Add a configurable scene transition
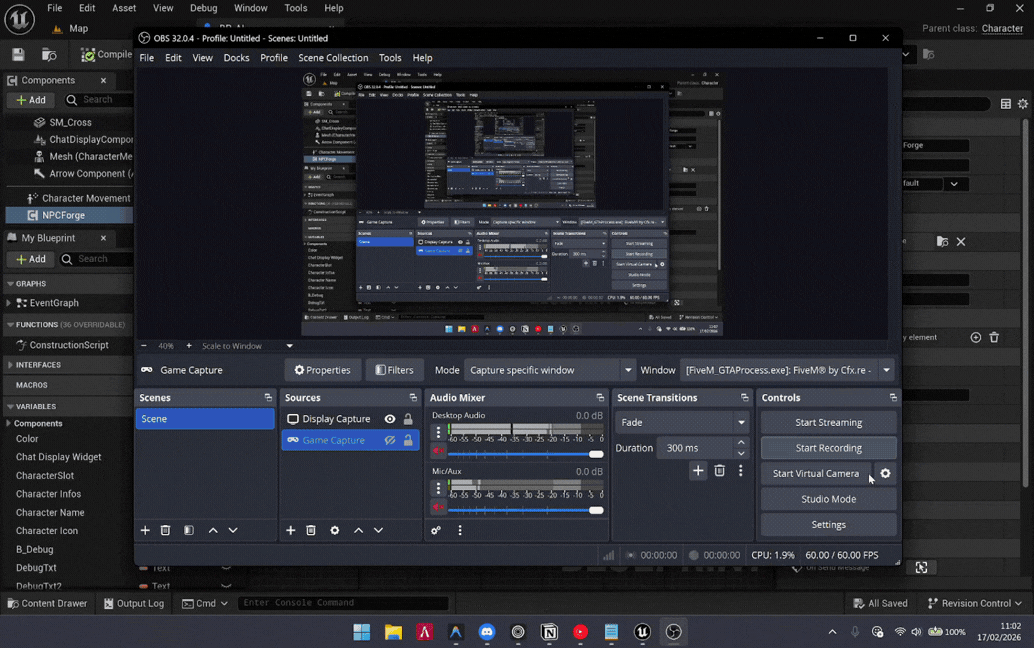The image size is (1034, 648). pos(698,471)
